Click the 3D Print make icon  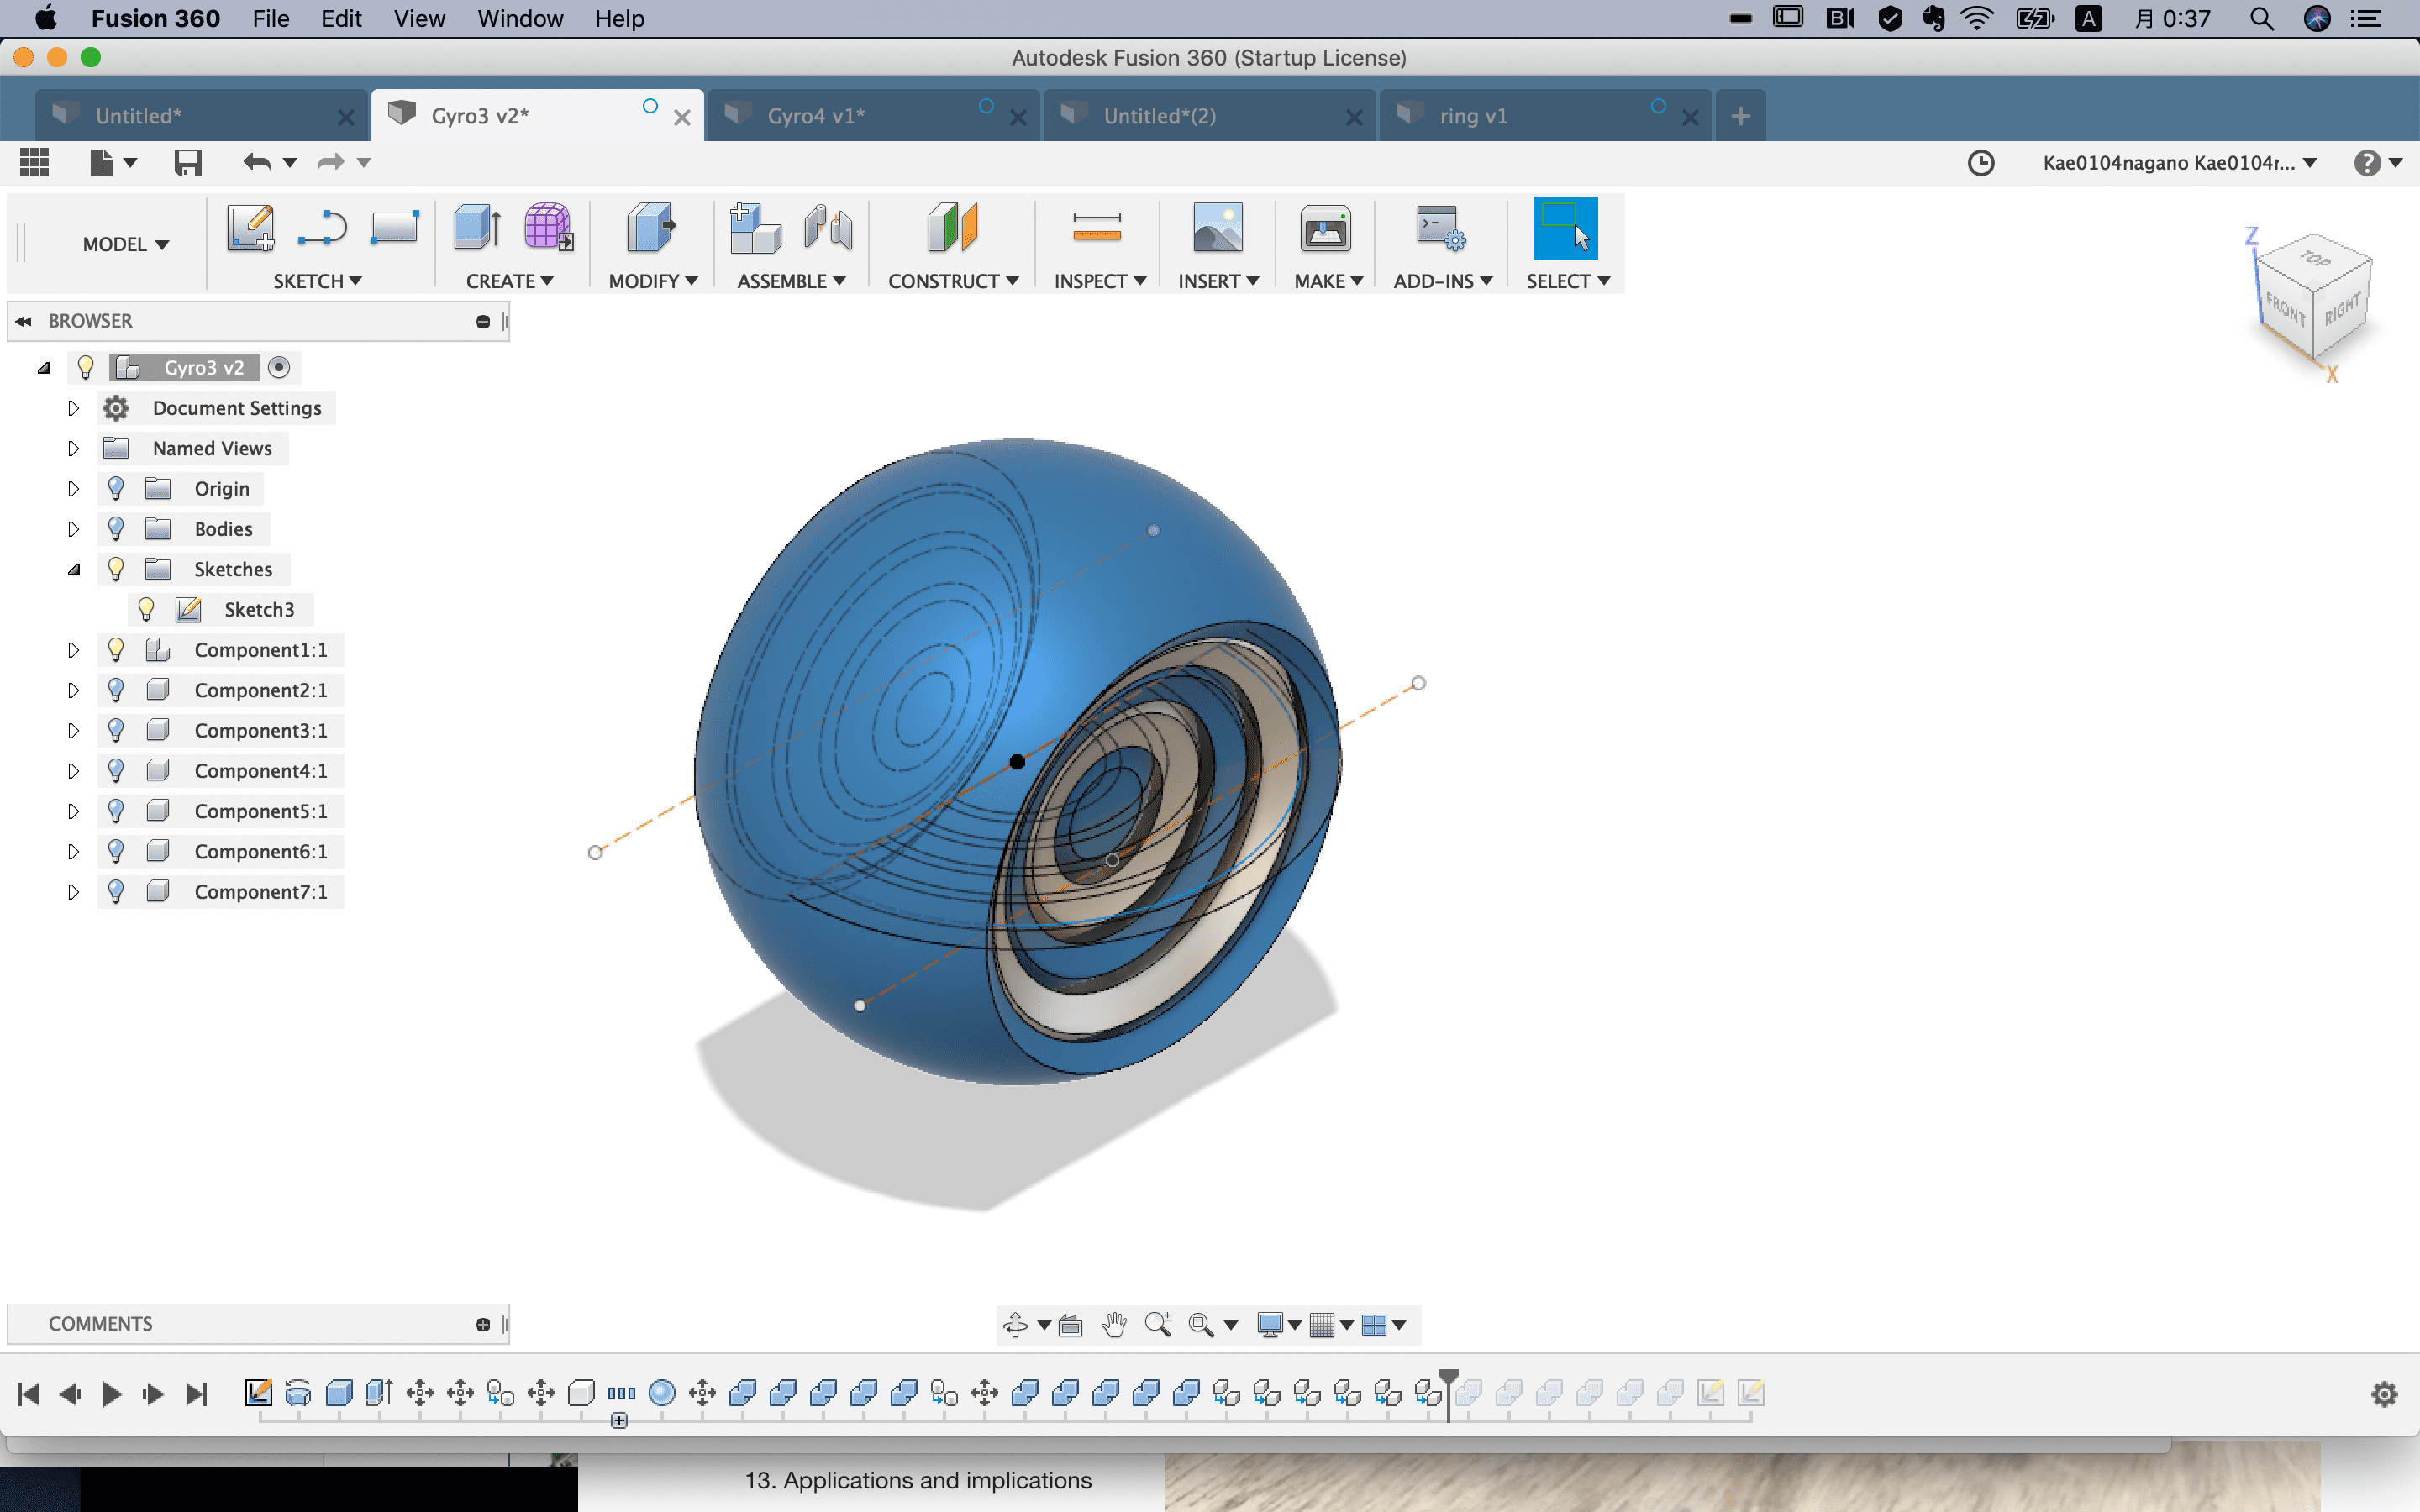tap(1325, 228)
